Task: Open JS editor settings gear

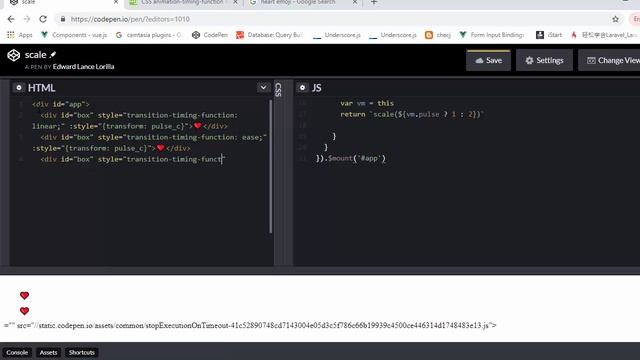Action: click(x=302, y=87)
